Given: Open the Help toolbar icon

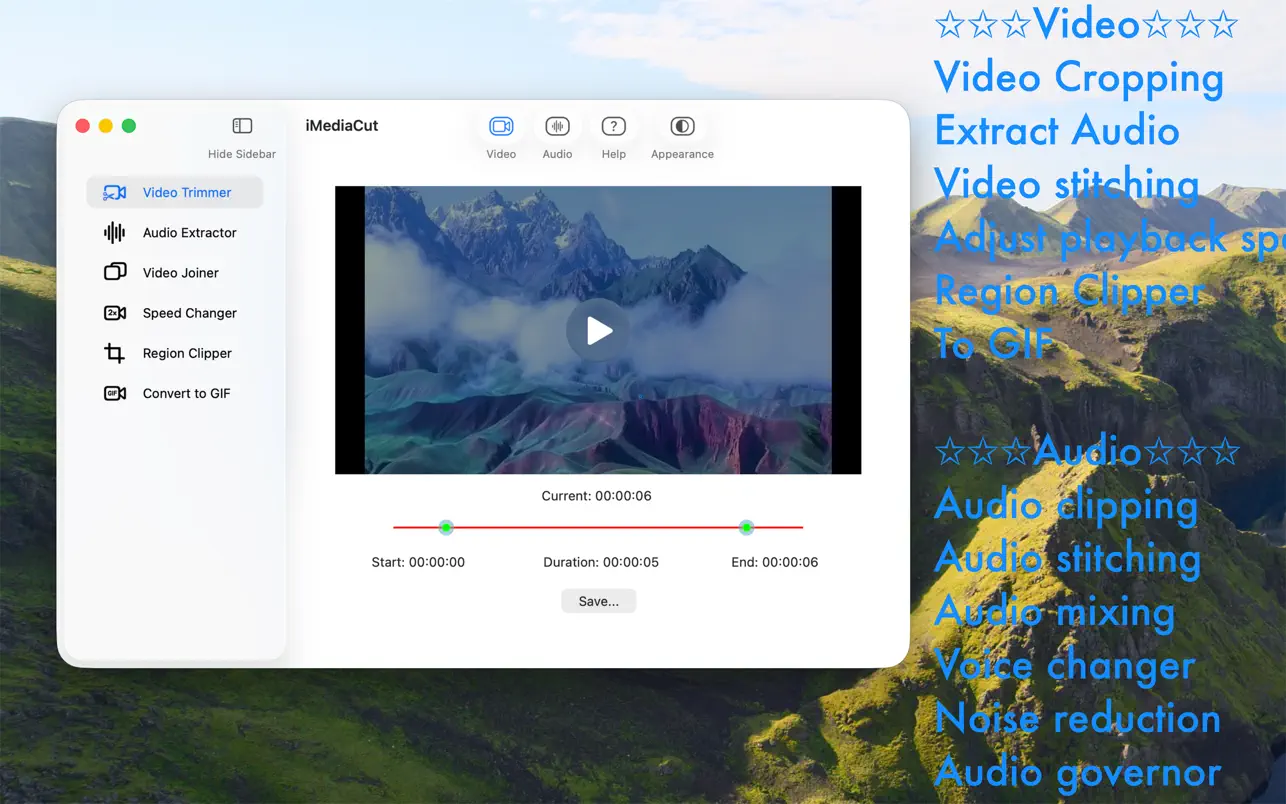Looking at the screenshot, I should coord(613,127).
